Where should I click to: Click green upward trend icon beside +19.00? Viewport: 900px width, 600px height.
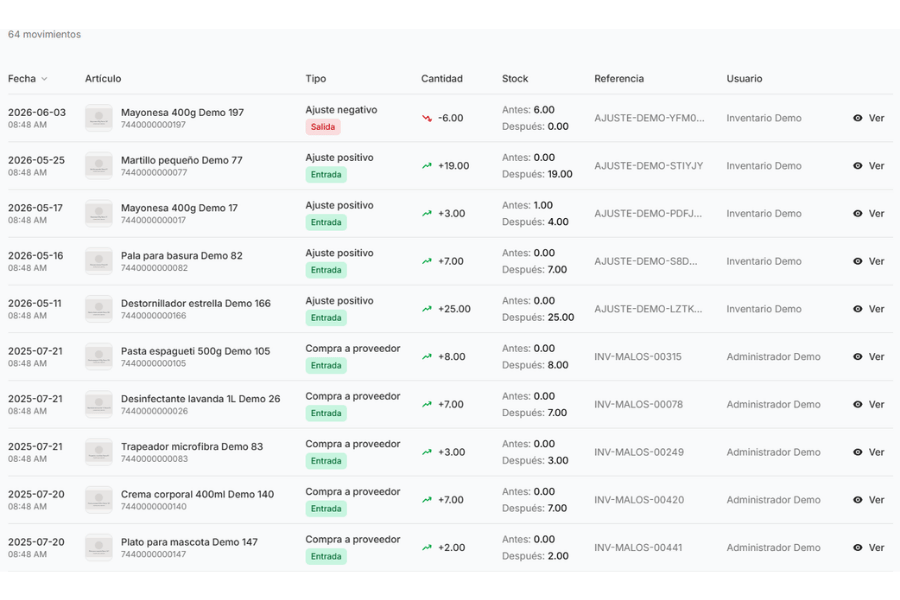(426, 166)
